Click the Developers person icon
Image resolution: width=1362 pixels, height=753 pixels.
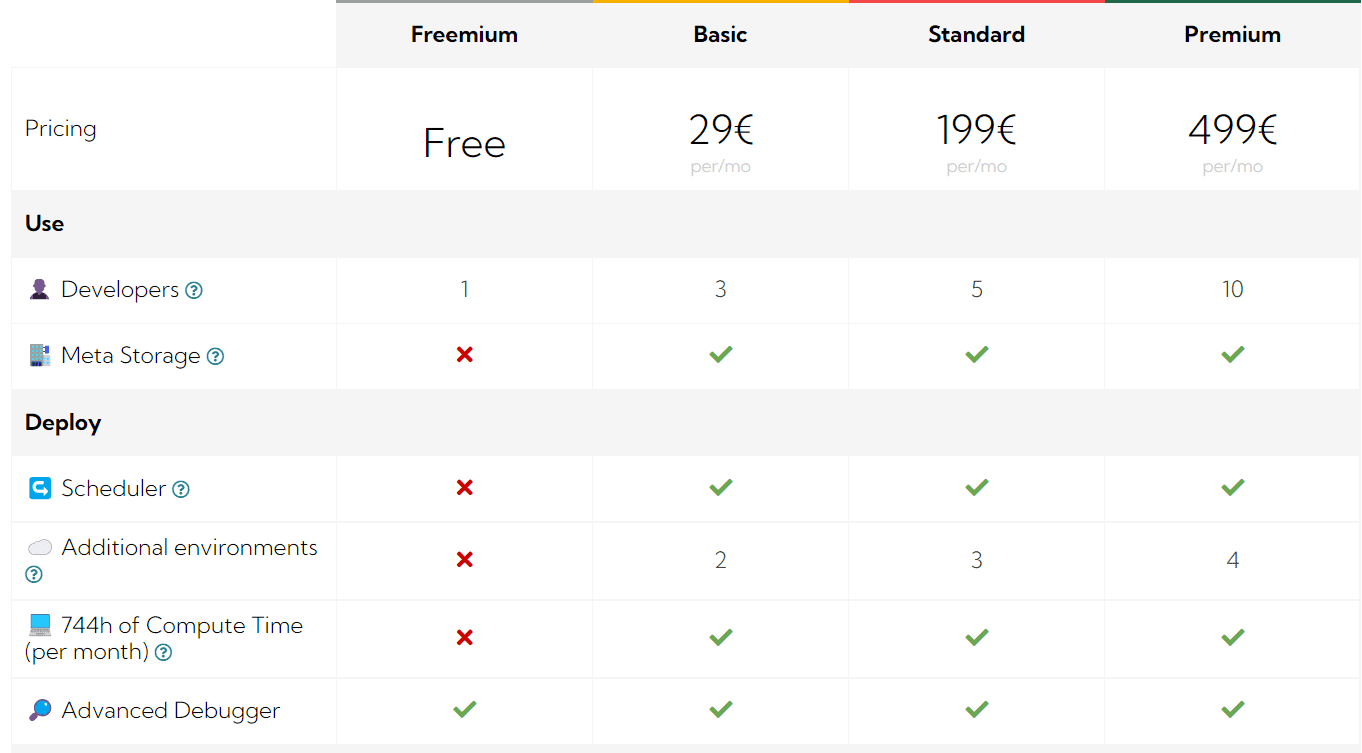pos(40,289)
